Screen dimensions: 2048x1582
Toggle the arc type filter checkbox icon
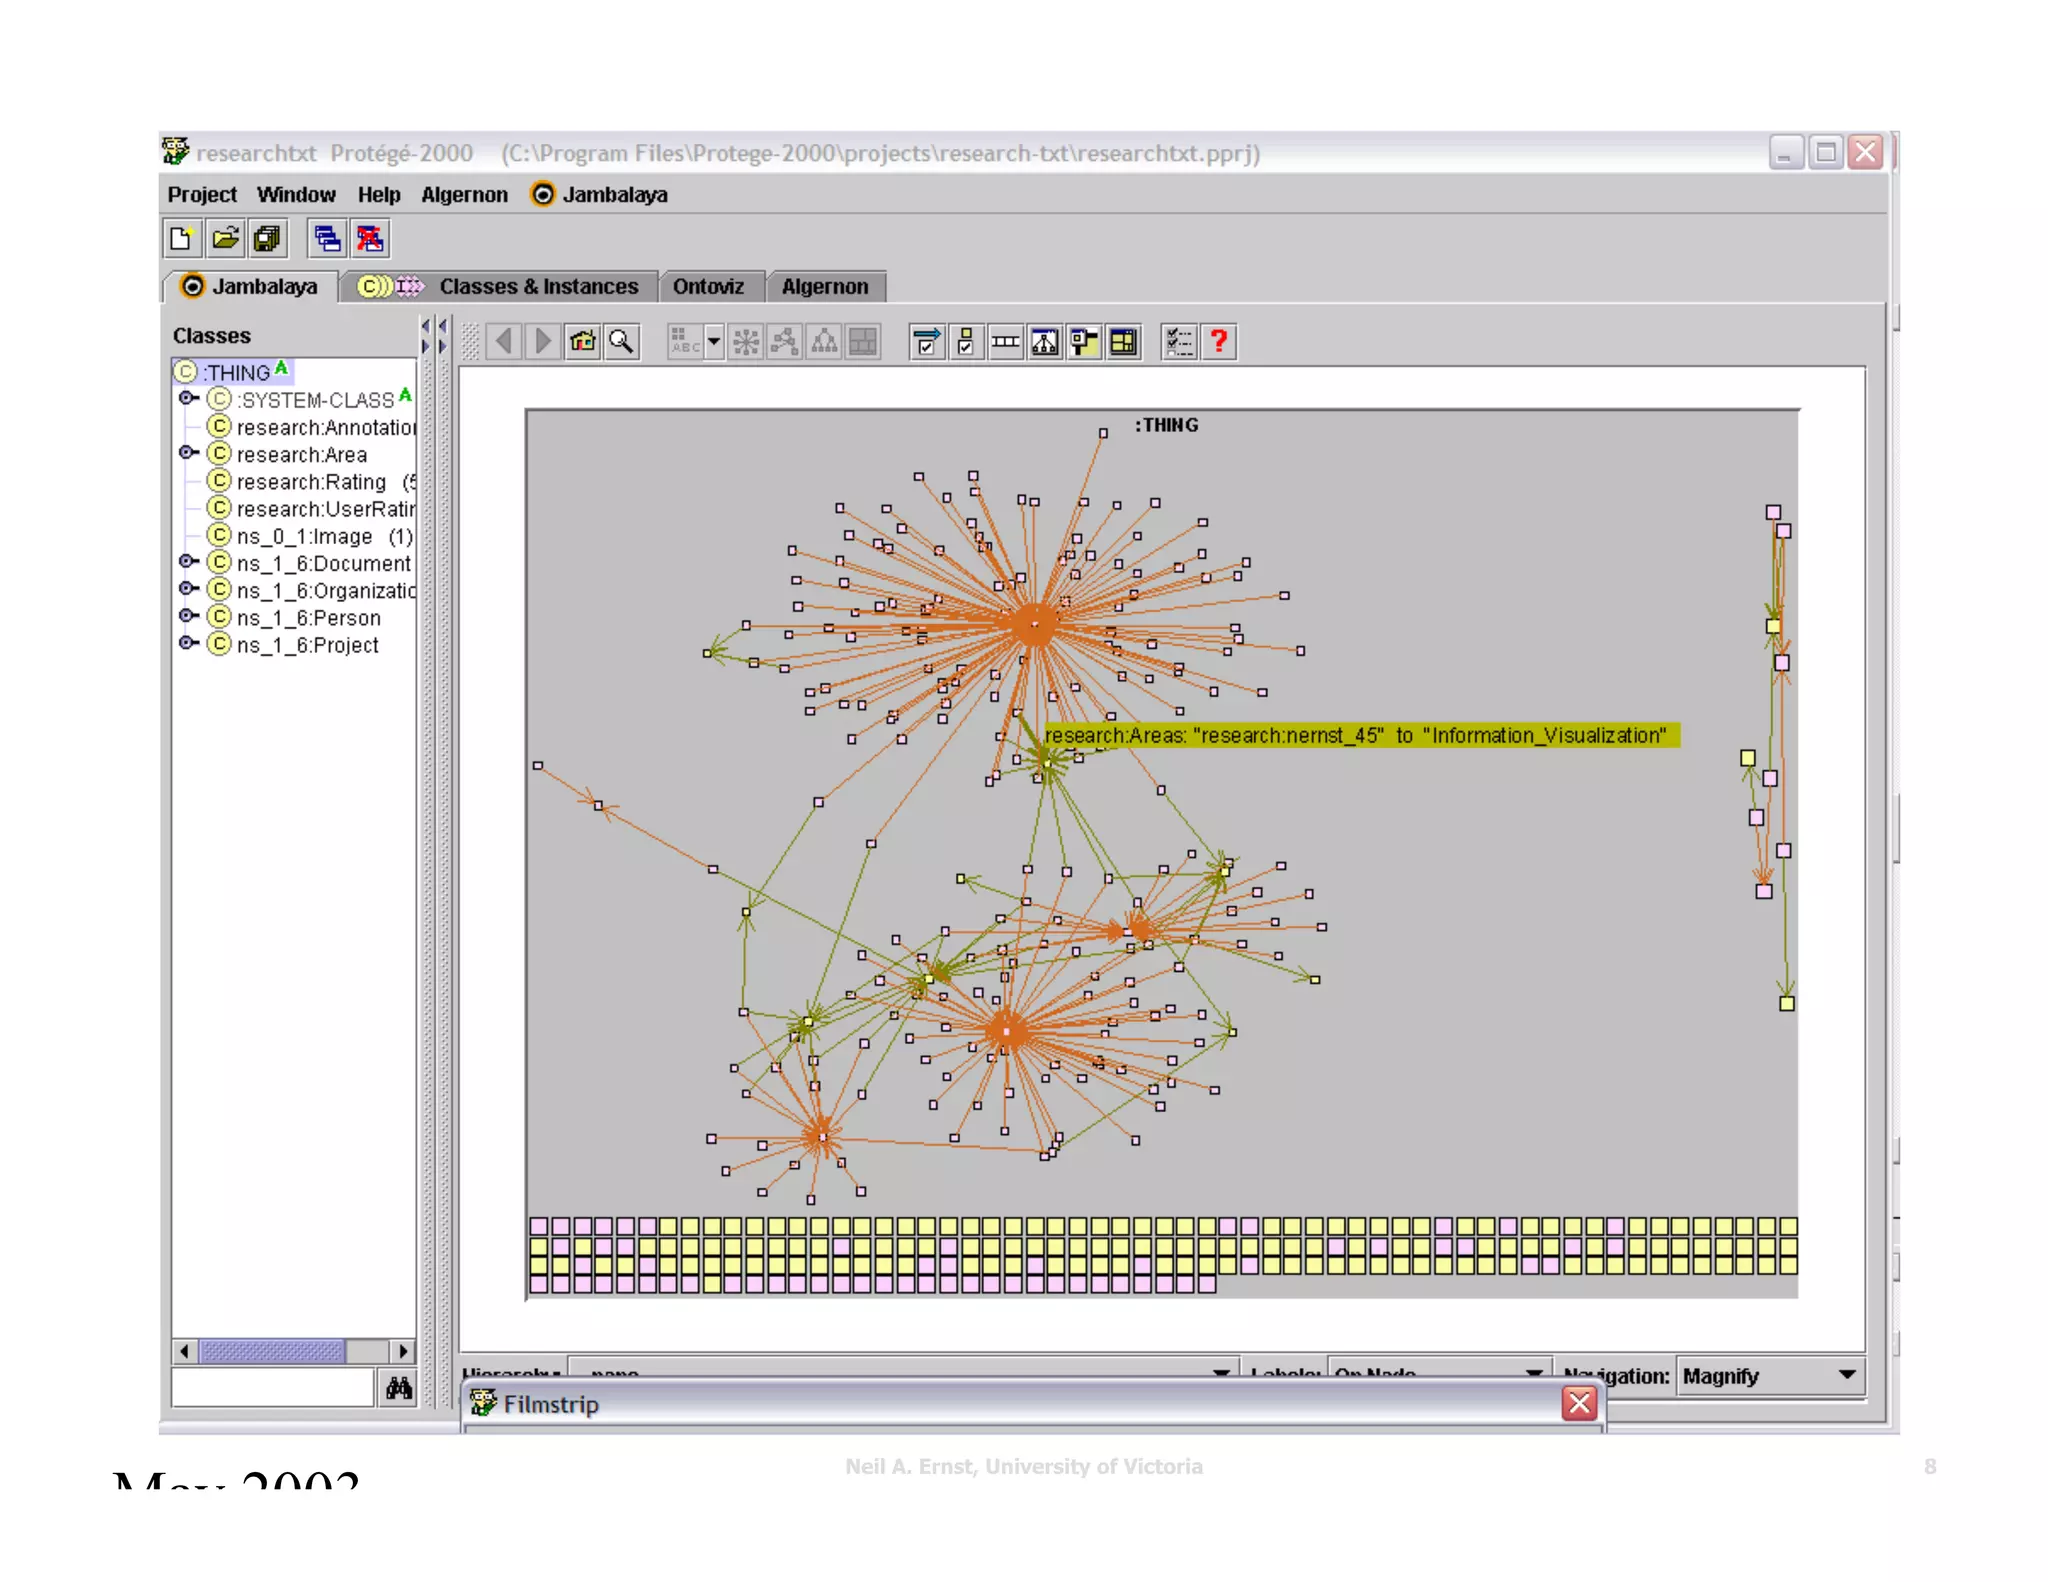tap(926, 342)
